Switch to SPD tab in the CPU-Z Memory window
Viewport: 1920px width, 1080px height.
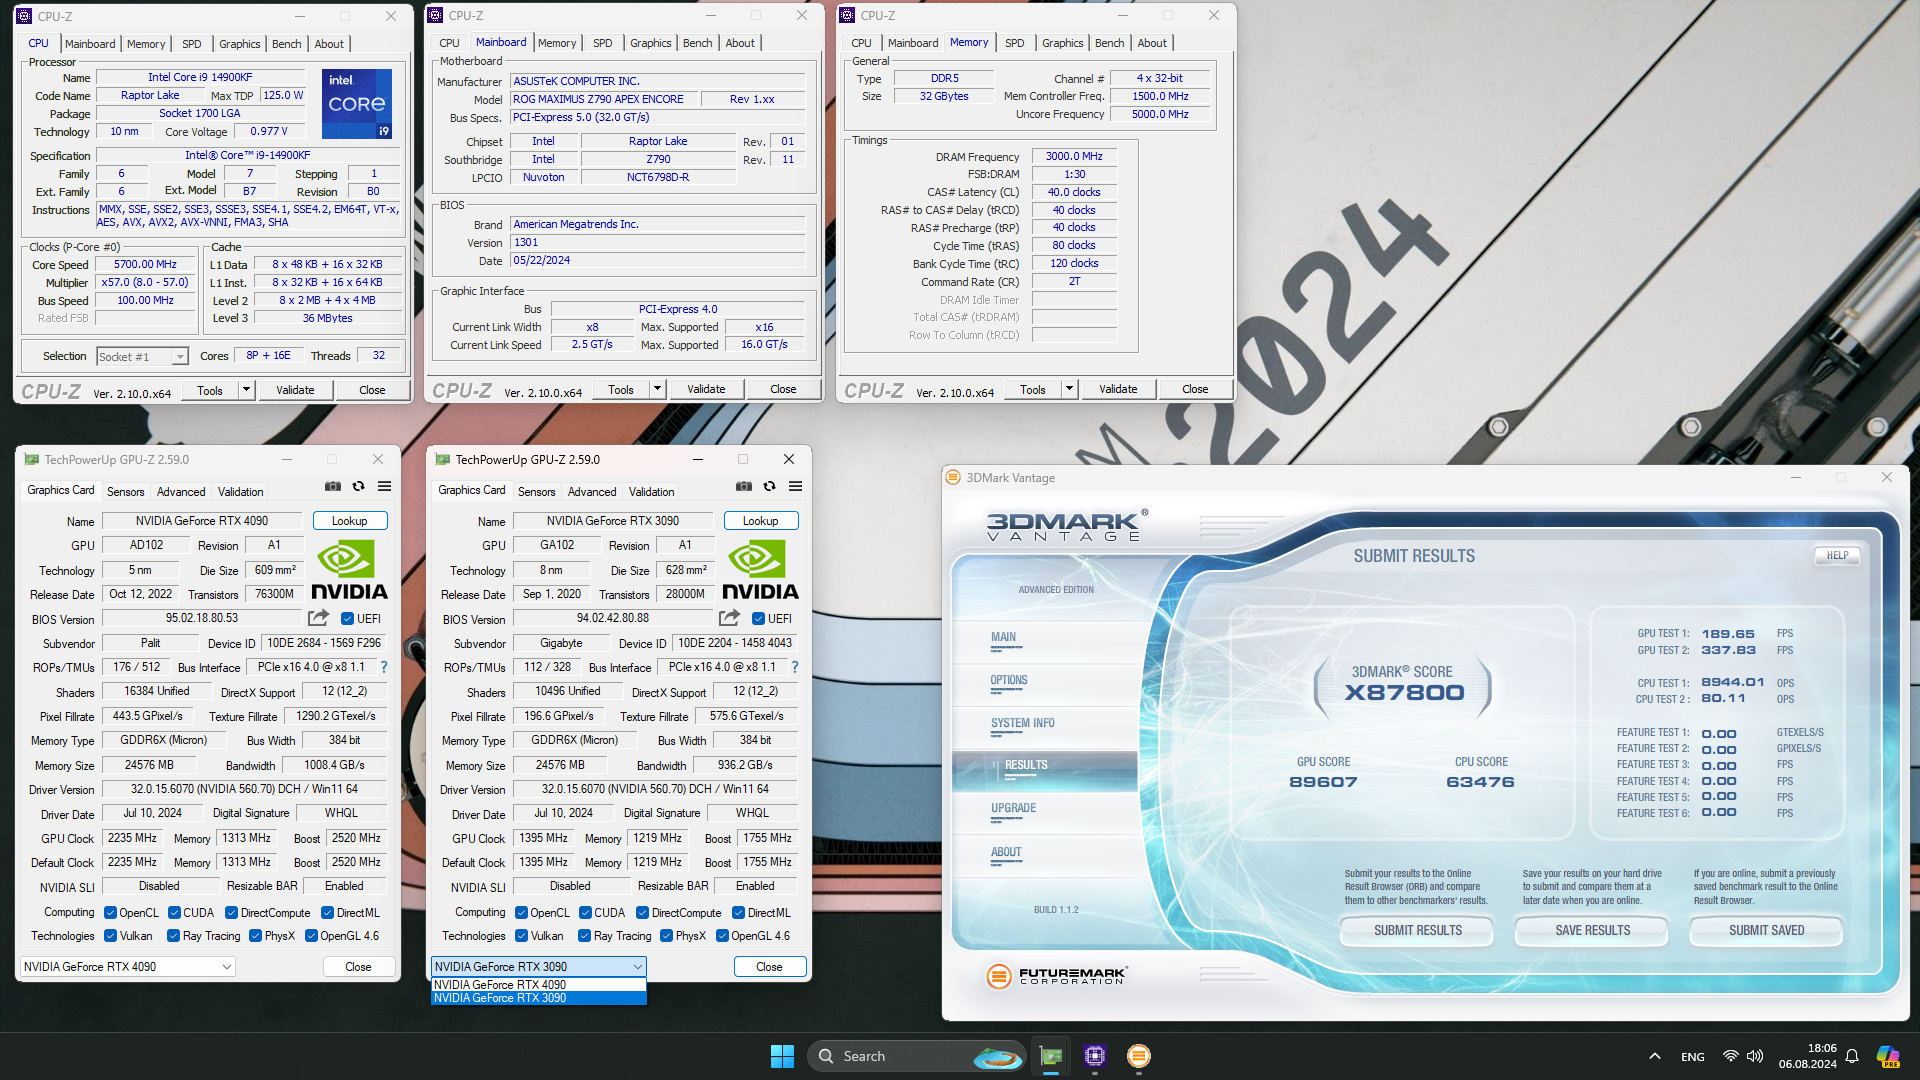(1014, 43)
